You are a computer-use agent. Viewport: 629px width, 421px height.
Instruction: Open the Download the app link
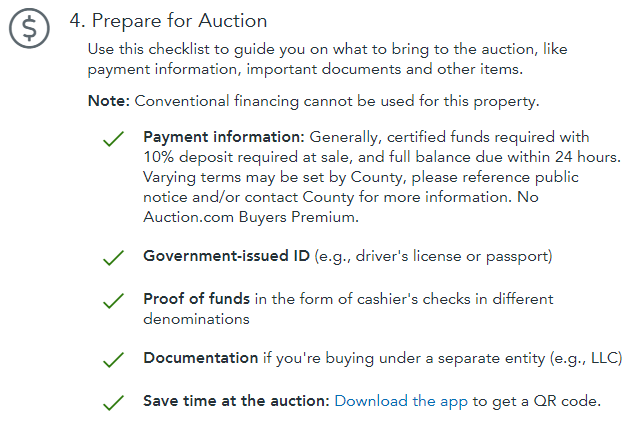tap(401, 401)
